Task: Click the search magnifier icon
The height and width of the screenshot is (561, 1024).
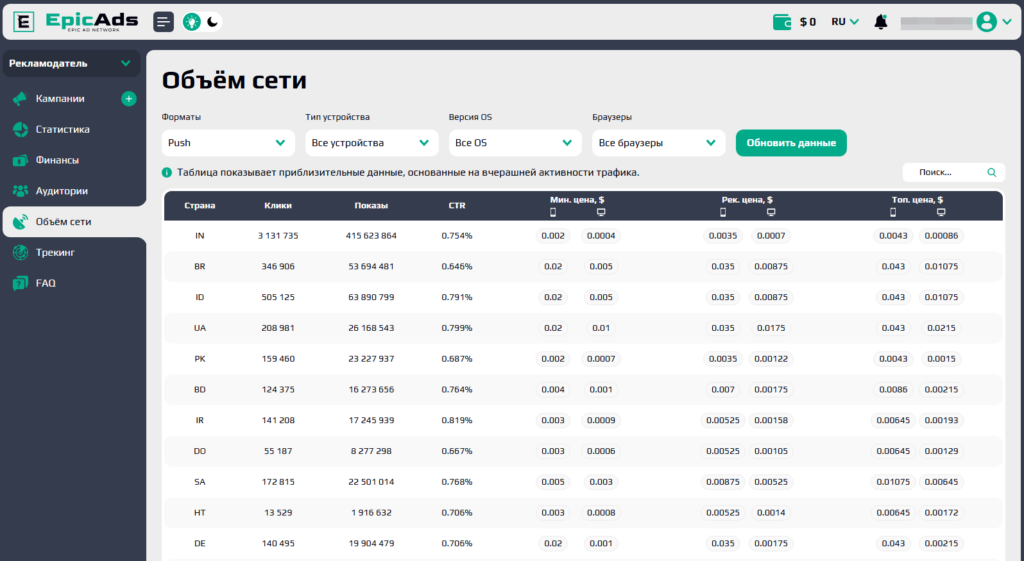Action: point(992,172)
